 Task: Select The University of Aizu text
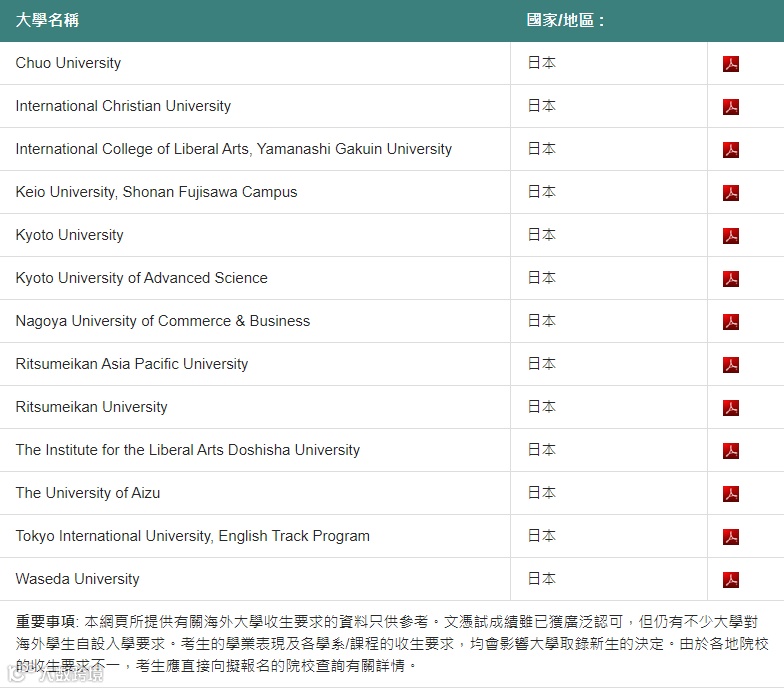88,493
